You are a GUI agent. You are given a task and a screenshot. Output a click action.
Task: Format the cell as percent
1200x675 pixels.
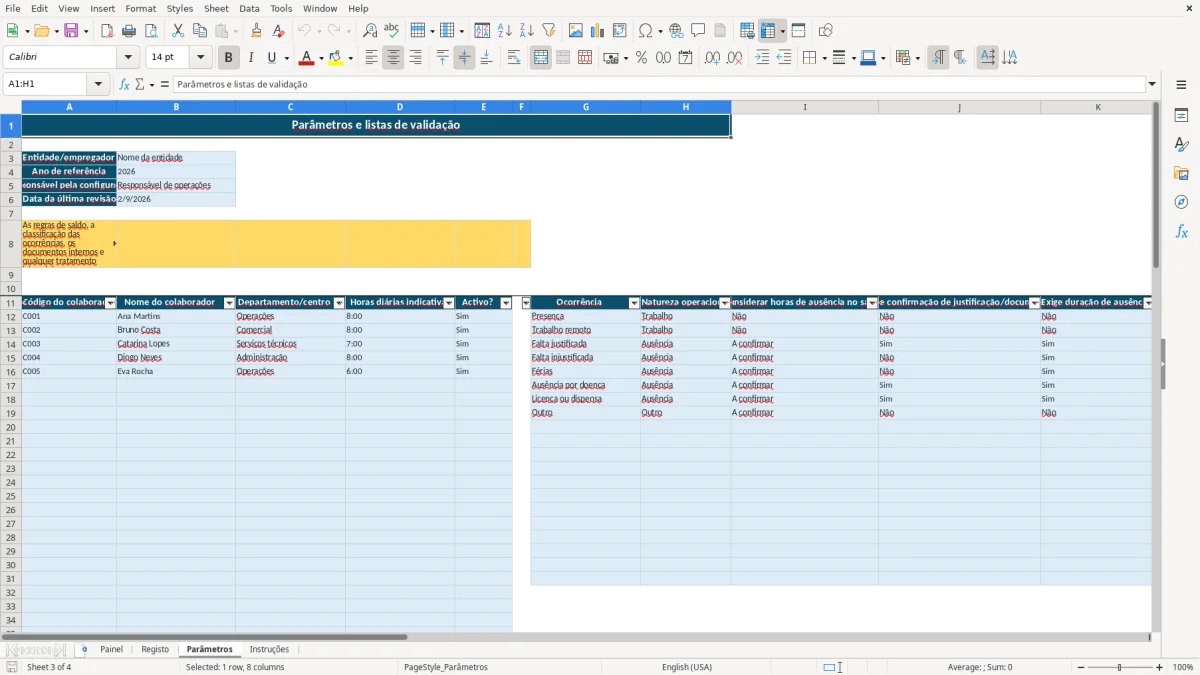[x=641, y=58]
